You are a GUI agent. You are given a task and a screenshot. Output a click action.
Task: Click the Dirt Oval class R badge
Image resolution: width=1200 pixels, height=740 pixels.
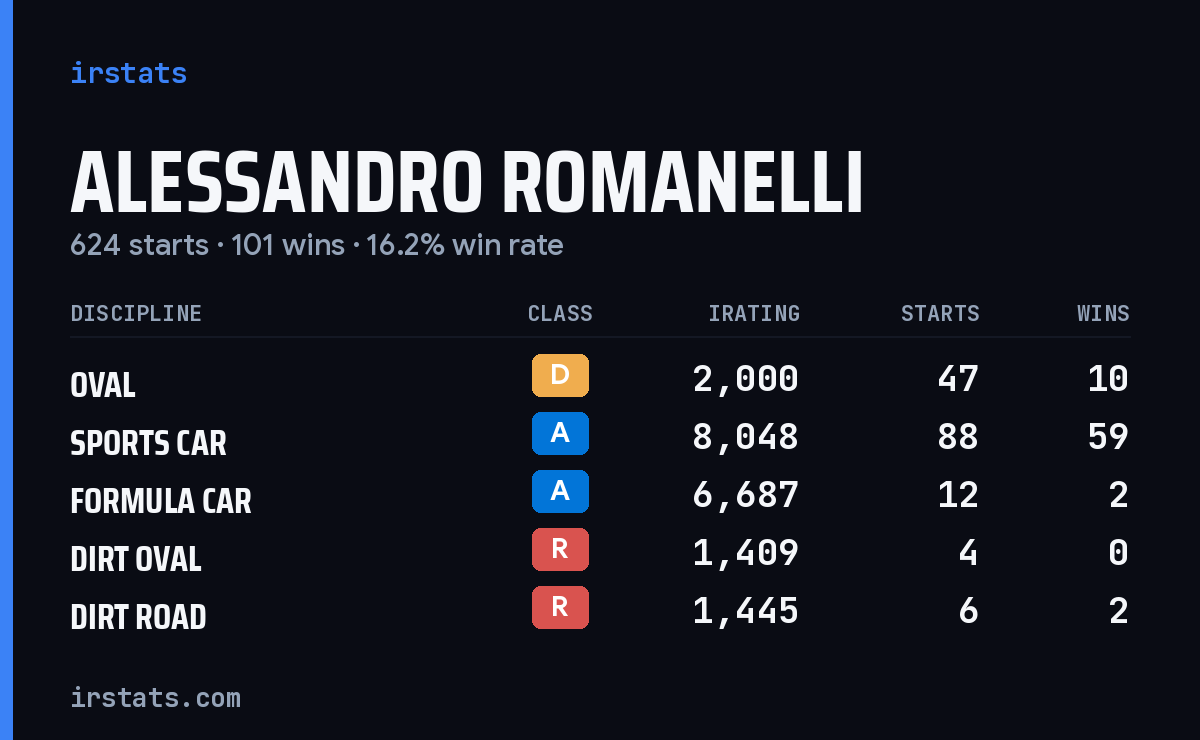pos(560,549)
